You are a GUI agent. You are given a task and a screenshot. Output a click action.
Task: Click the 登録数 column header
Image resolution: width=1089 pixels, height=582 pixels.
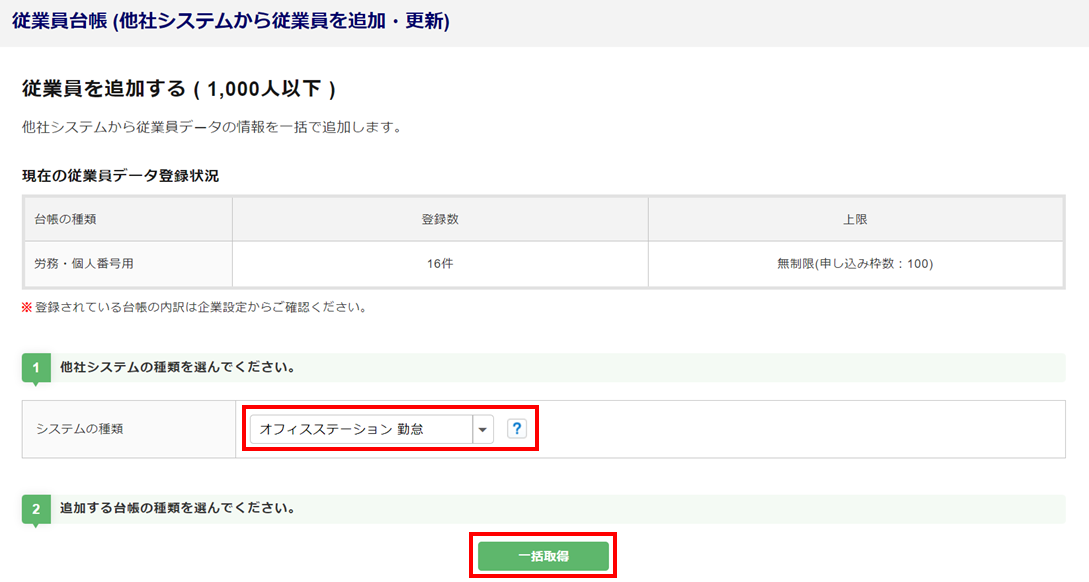tap(440, 219)
